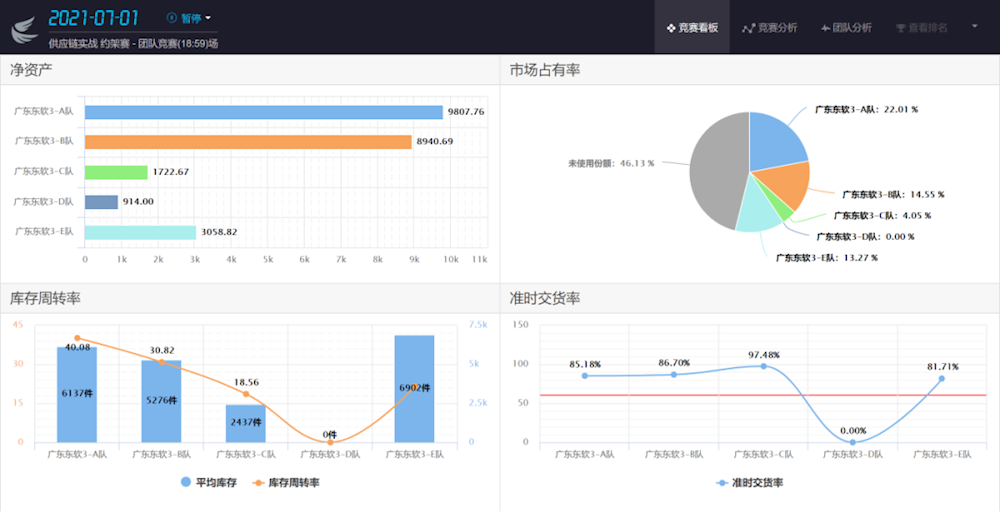Click the winged logo icon in header
1000x513 pixels.
(x=24, y=27)
